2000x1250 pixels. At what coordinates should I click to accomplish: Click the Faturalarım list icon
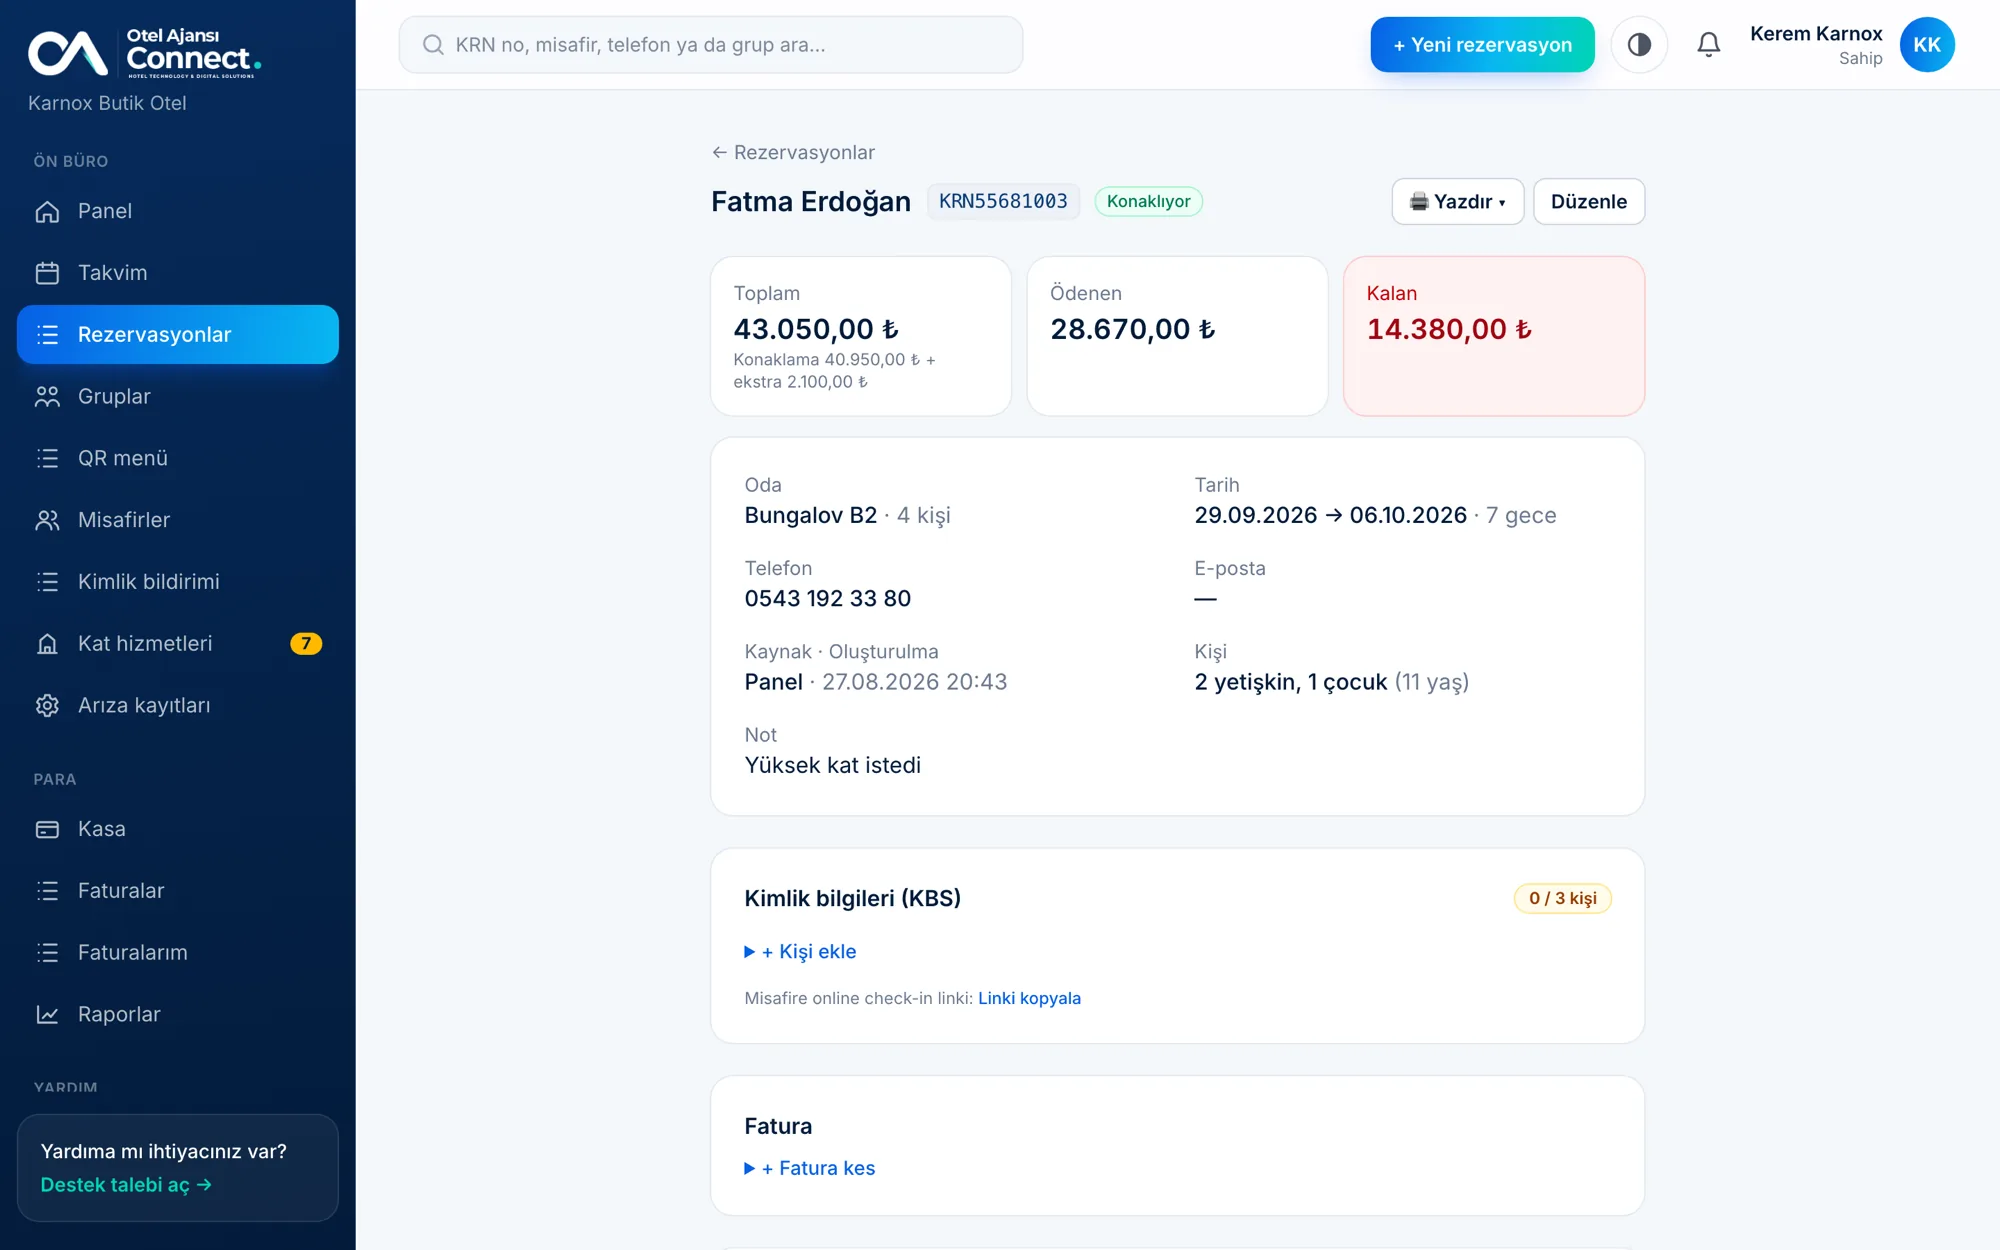[x=47, y=953]
